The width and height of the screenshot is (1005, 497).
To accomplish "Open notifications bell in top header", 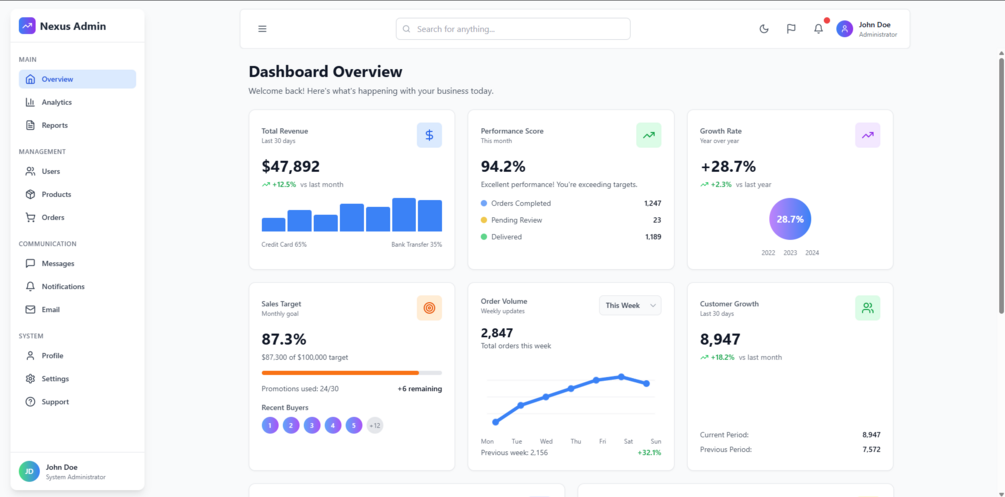I will pos(818,29).
